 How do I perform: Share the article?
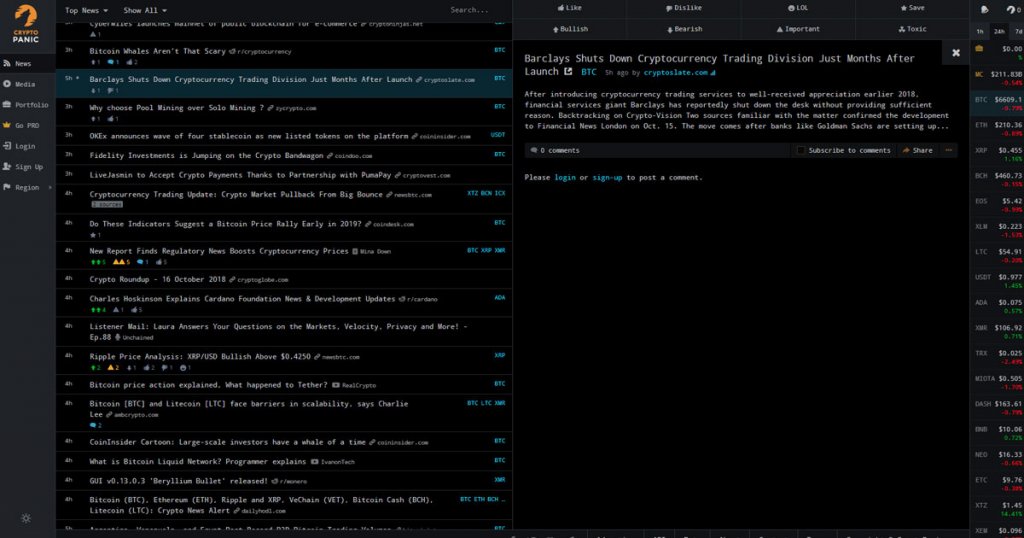click(x=918, y=150)
